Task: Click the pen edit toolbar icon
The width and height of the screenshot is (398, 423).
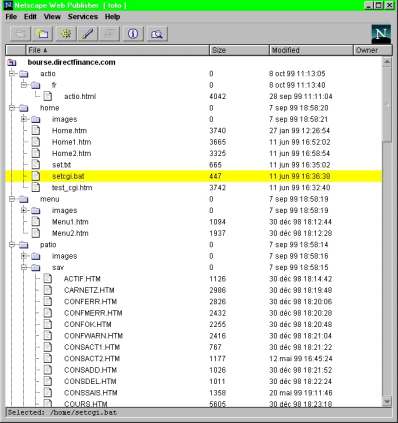Action: [87, 34]
